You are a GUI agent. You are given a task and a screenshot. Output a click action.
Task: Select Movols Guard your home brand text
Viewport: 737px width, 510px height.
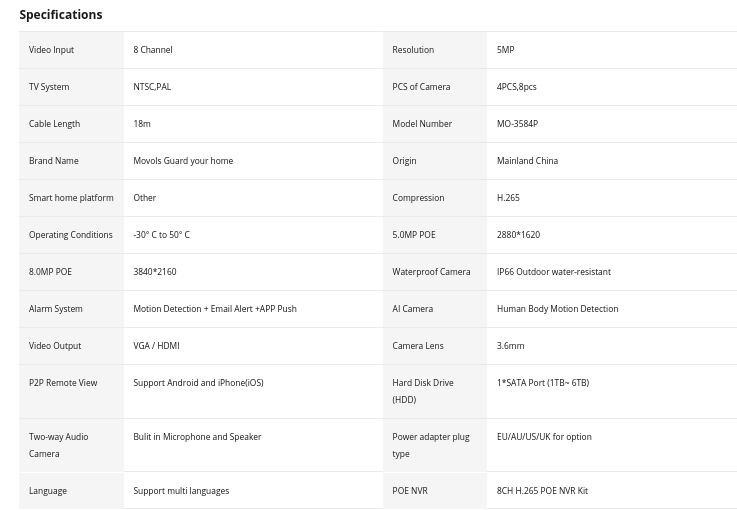[183, 161]
